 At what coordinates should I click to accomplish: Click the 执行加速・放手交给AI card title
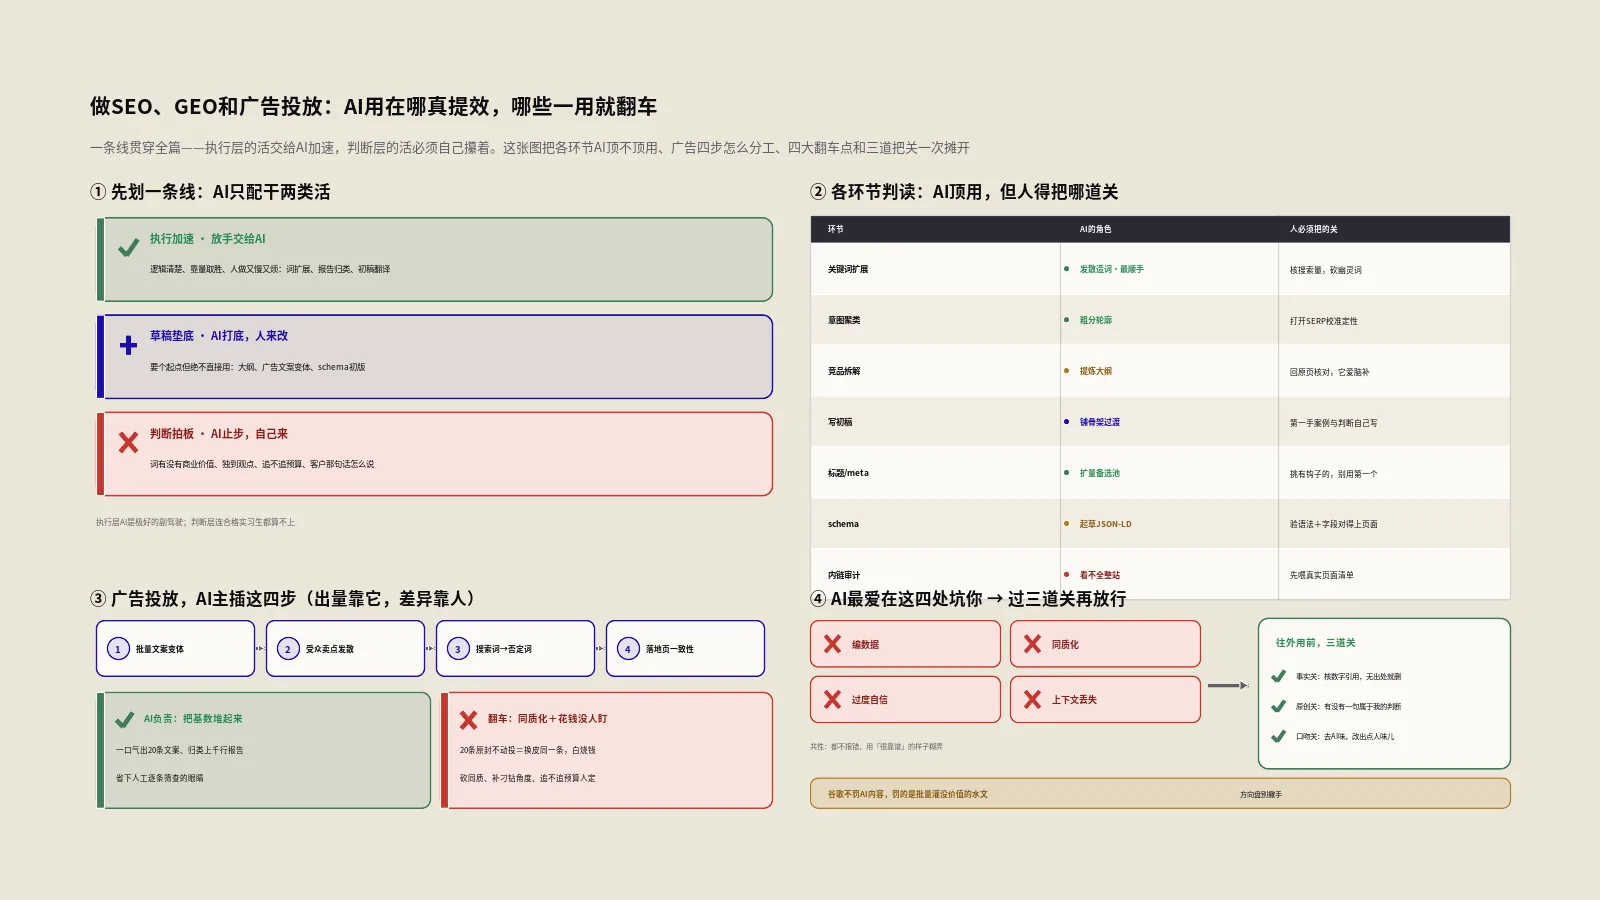[x=207, y=239]
